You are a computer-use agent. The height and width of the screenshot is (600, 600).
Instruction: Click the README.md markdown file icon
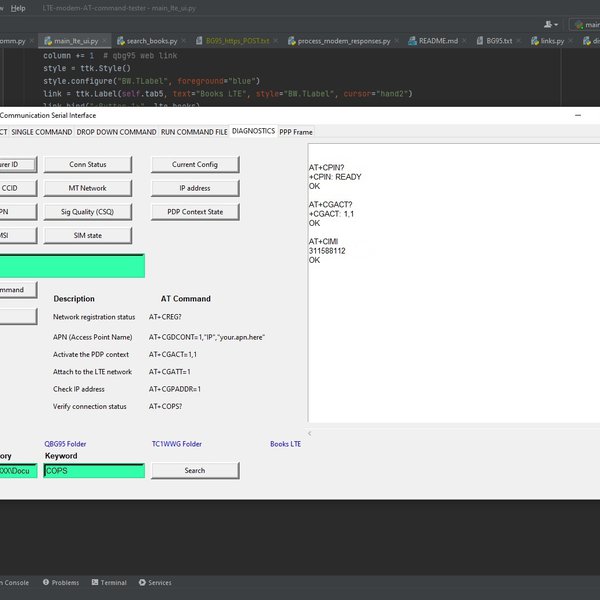(x=412, y=41)
